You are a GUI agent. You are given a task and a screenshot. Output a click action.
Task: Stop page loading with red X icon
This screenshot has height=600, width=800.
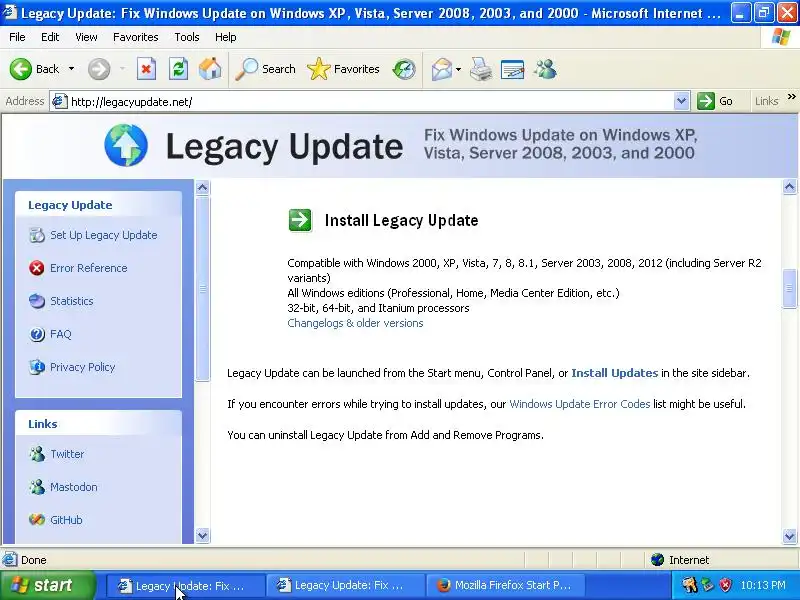[x=146, y=69]
